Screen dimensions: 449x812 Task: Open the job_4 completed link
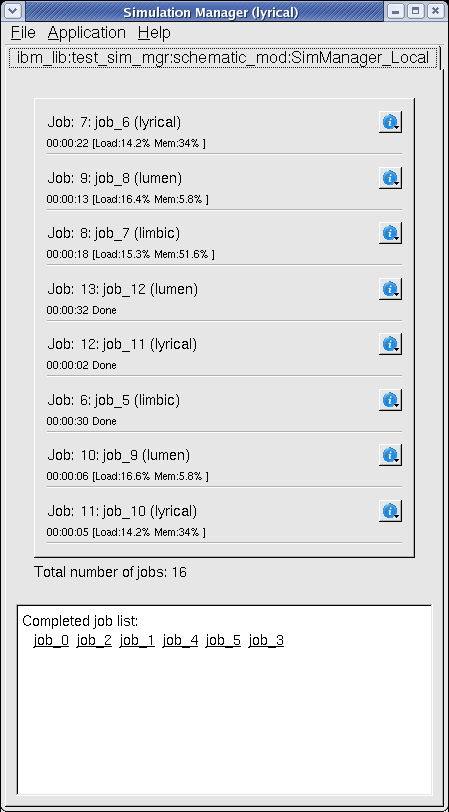pyautogui.click(x=180, y=641)
